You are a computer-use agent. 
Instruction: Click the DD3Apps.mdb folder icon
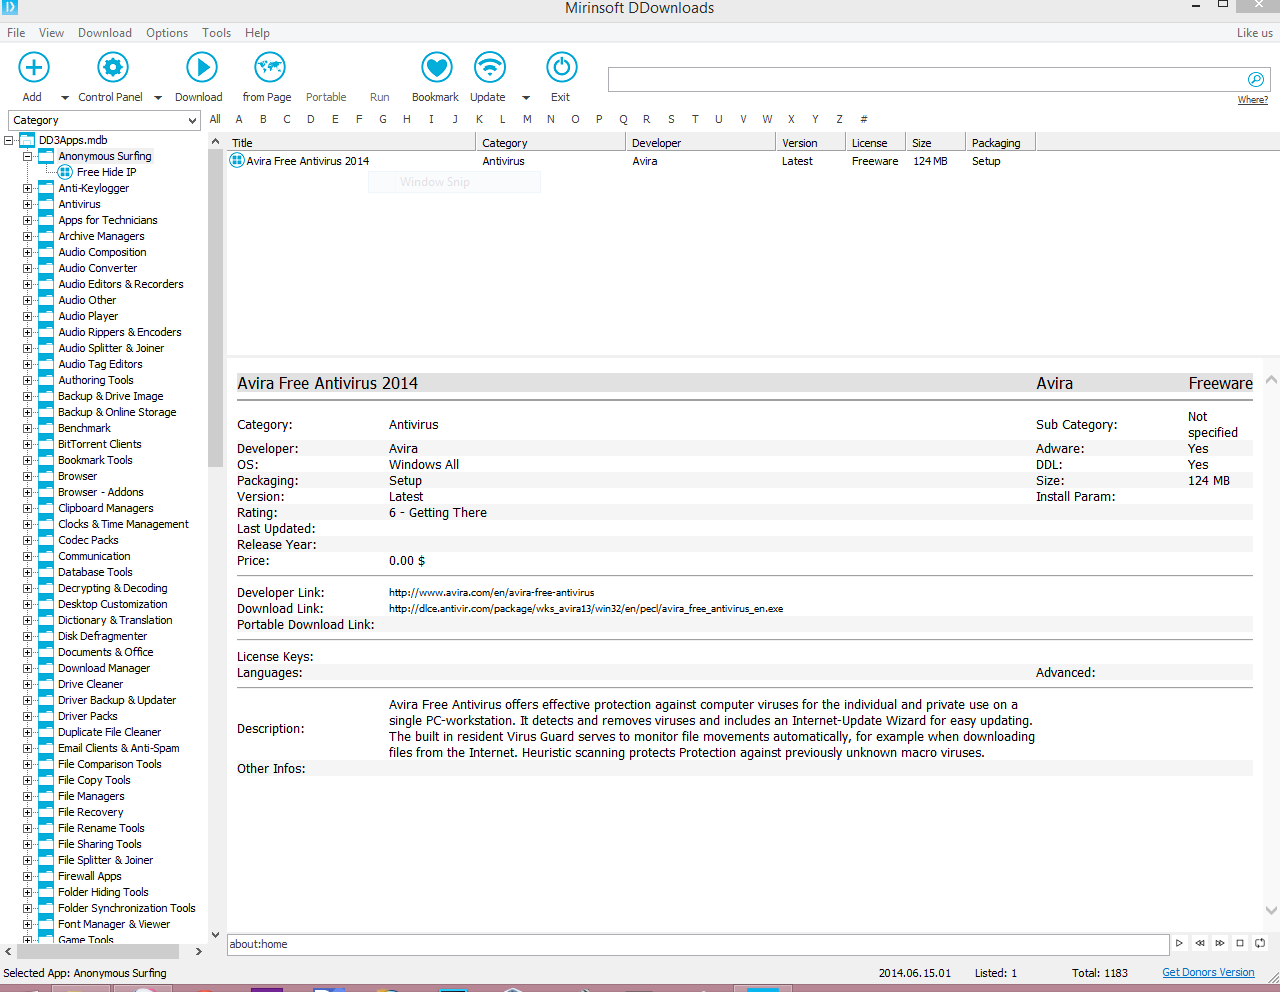click(x=27, y=140)
